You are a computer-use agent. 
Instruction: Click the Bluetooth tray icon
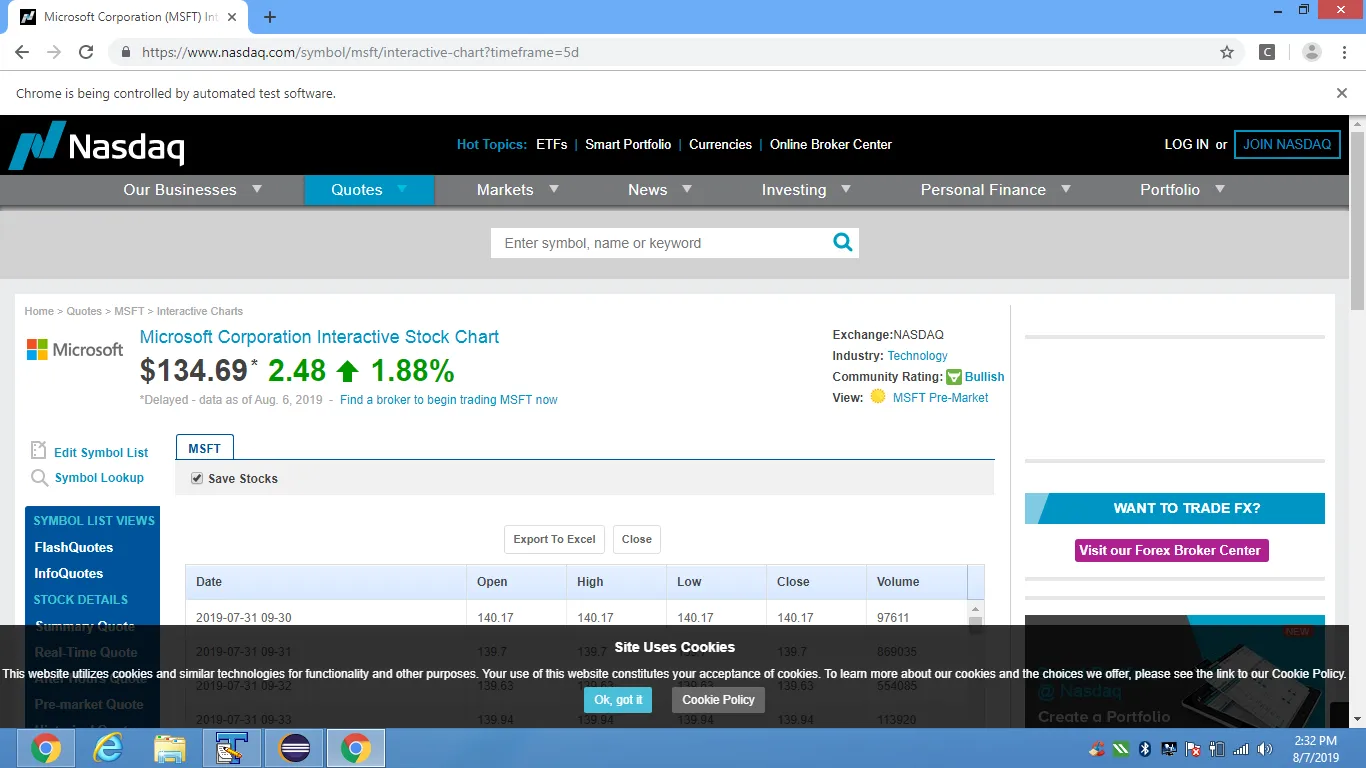tap(1145, 749)
